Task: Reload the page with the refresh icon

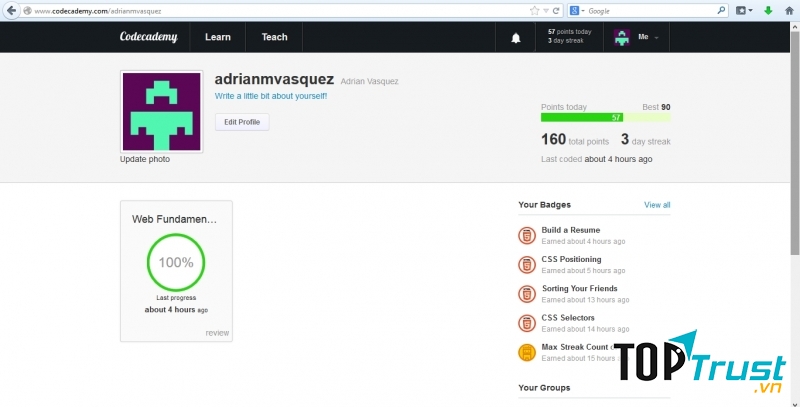Action: [x=556, y=11]
